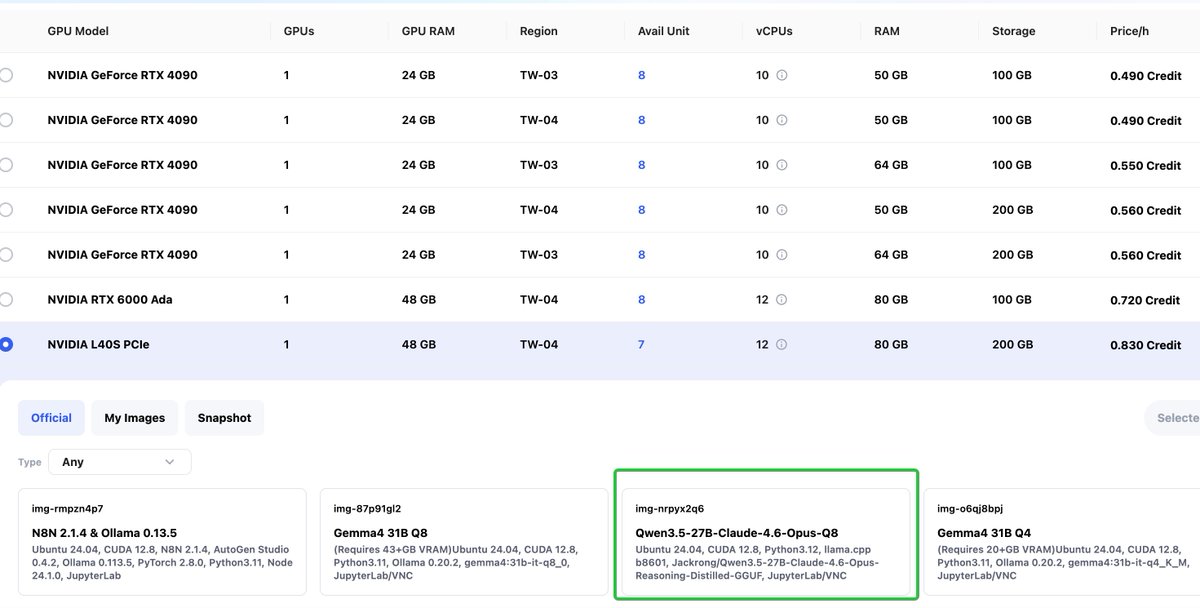Click Avail Unit 8 in TW-03 0.490 Credit row
The image size is (1200, 608).
point(642,75)
